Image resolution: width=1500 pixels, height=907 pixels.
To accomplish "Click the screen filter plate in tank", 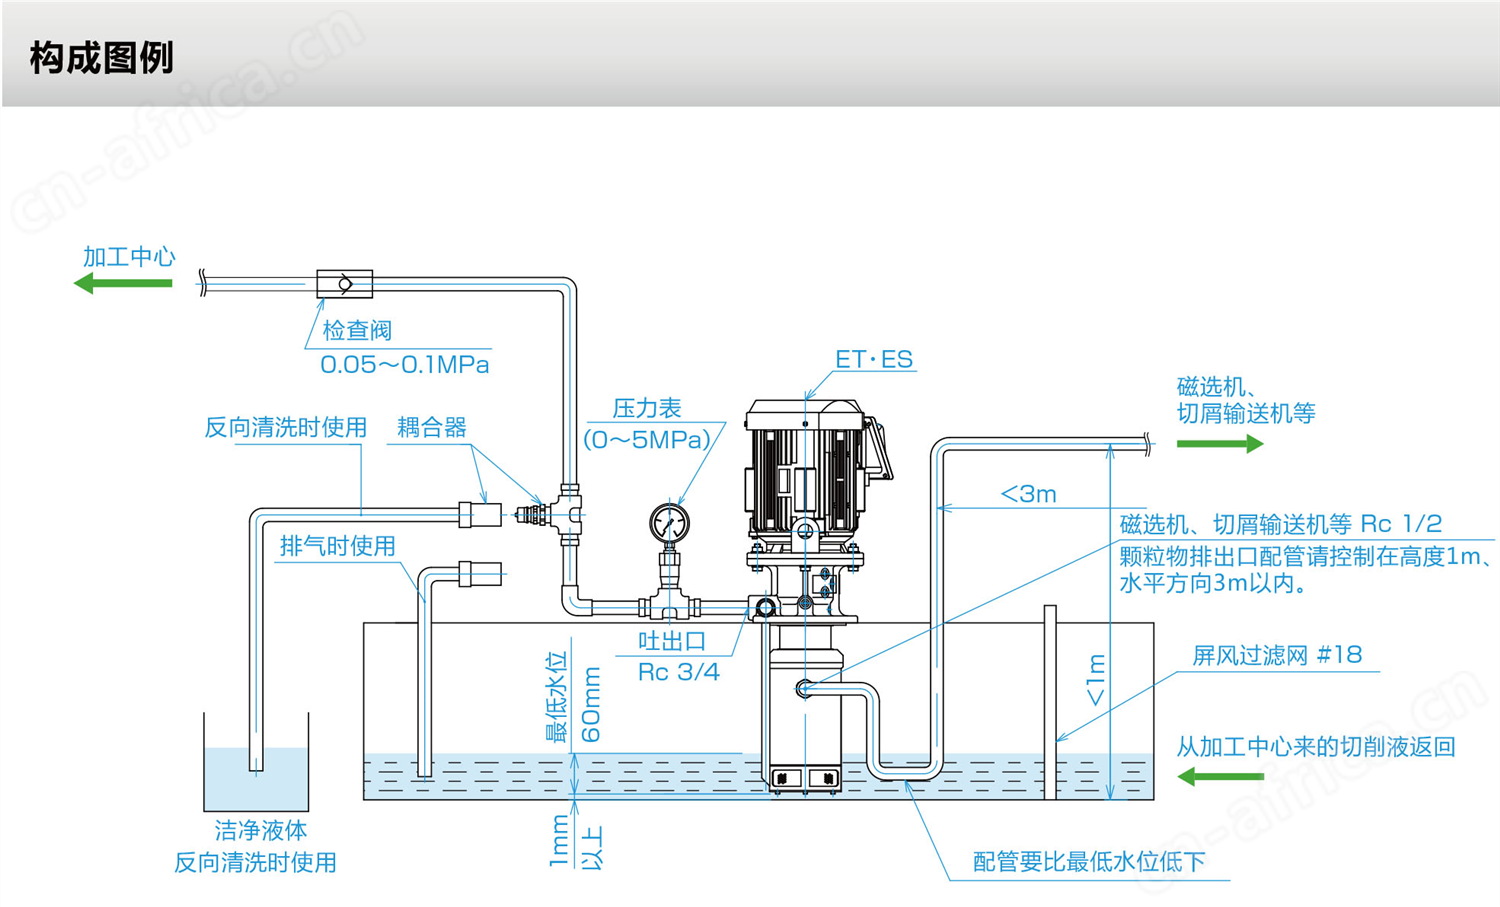I will tap(1050, 702).
